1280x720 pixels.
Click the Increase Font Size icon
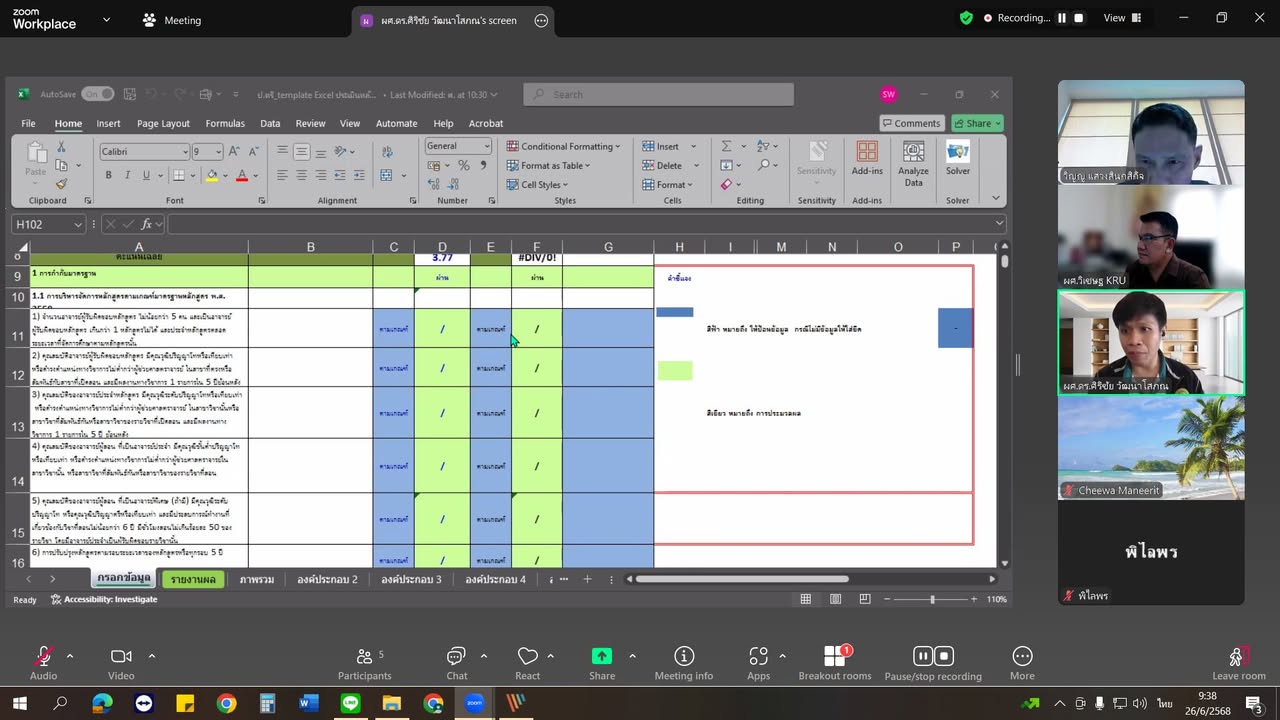tap(234, 151)
